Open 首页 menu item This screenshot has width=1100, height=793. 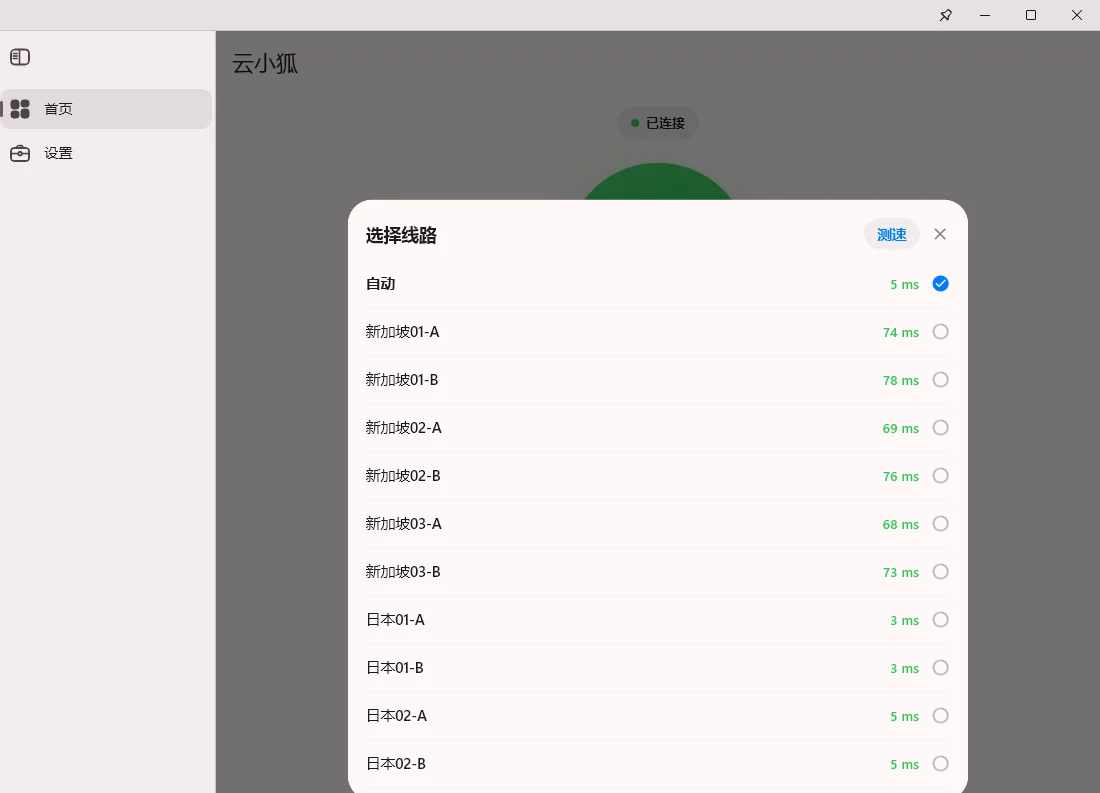[x=107, y=109]
